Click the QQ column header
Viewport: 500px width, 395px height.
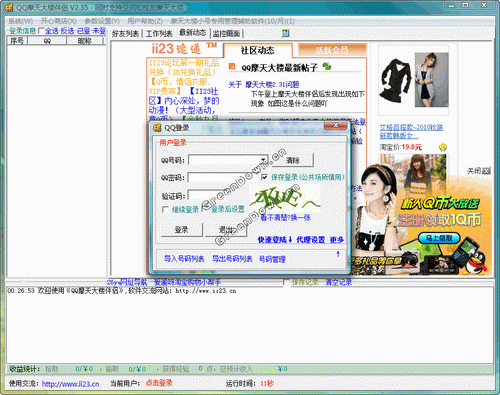[x=47, y=41]
